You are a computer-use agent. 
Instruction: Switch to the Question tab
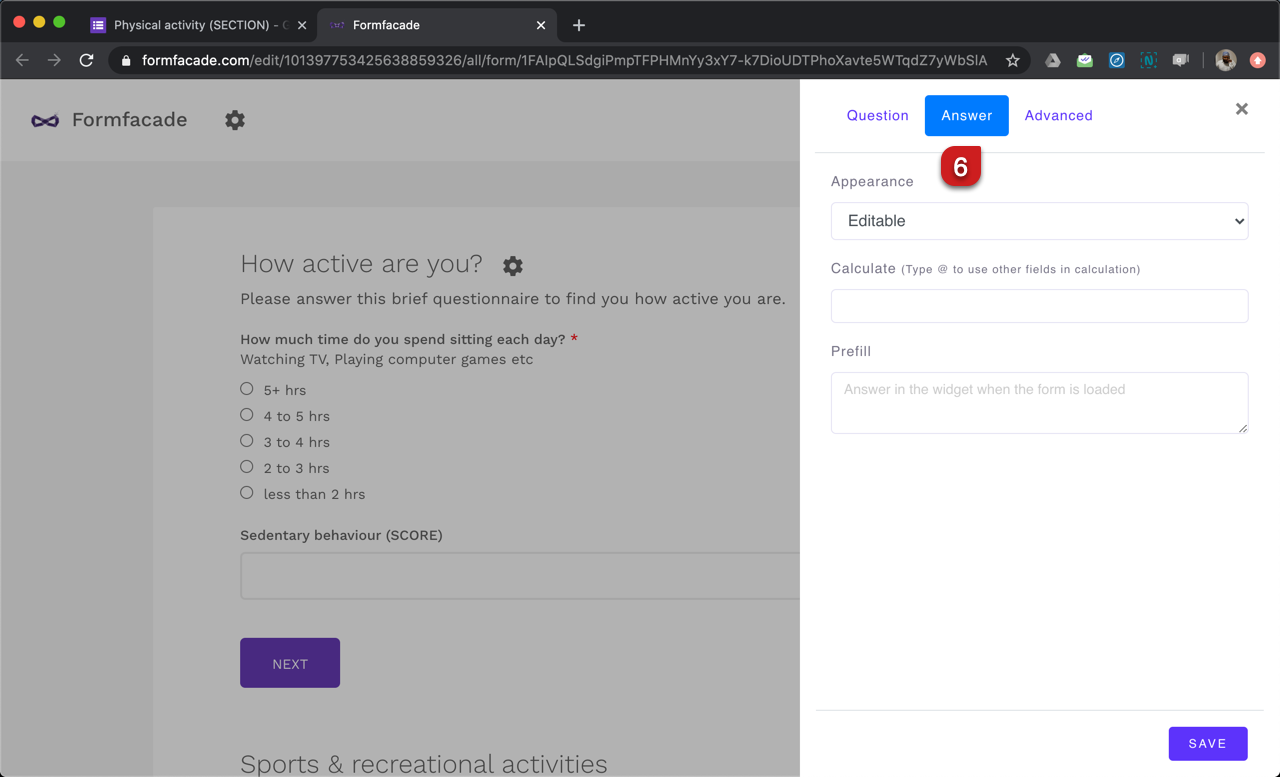pos(877,115)
